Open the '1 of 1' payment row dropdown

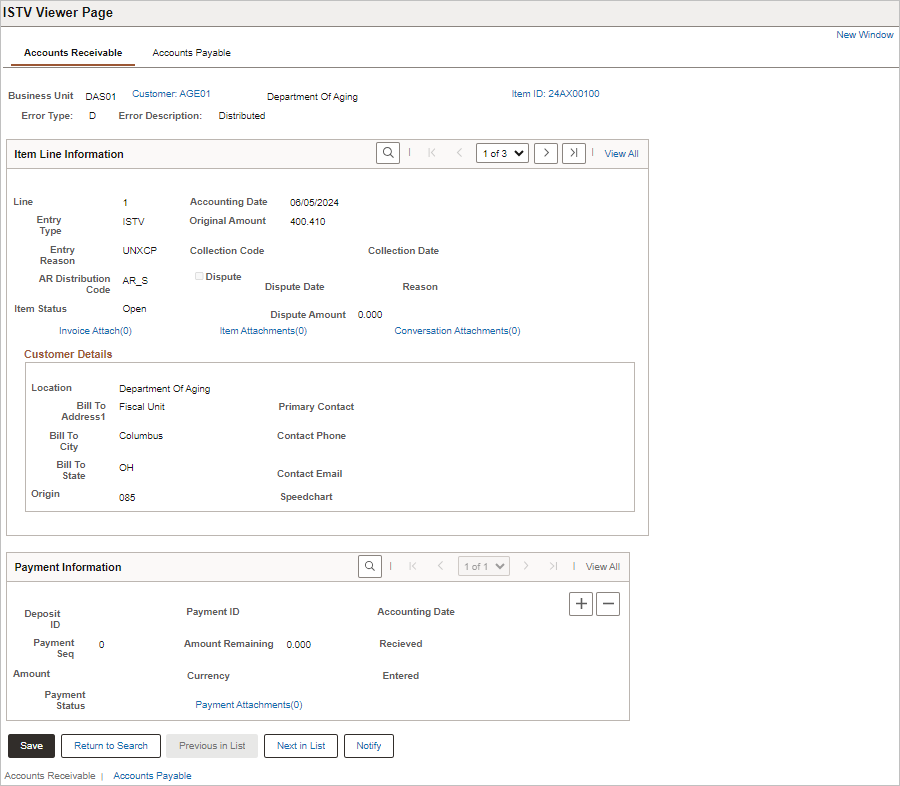coord(484,566)
